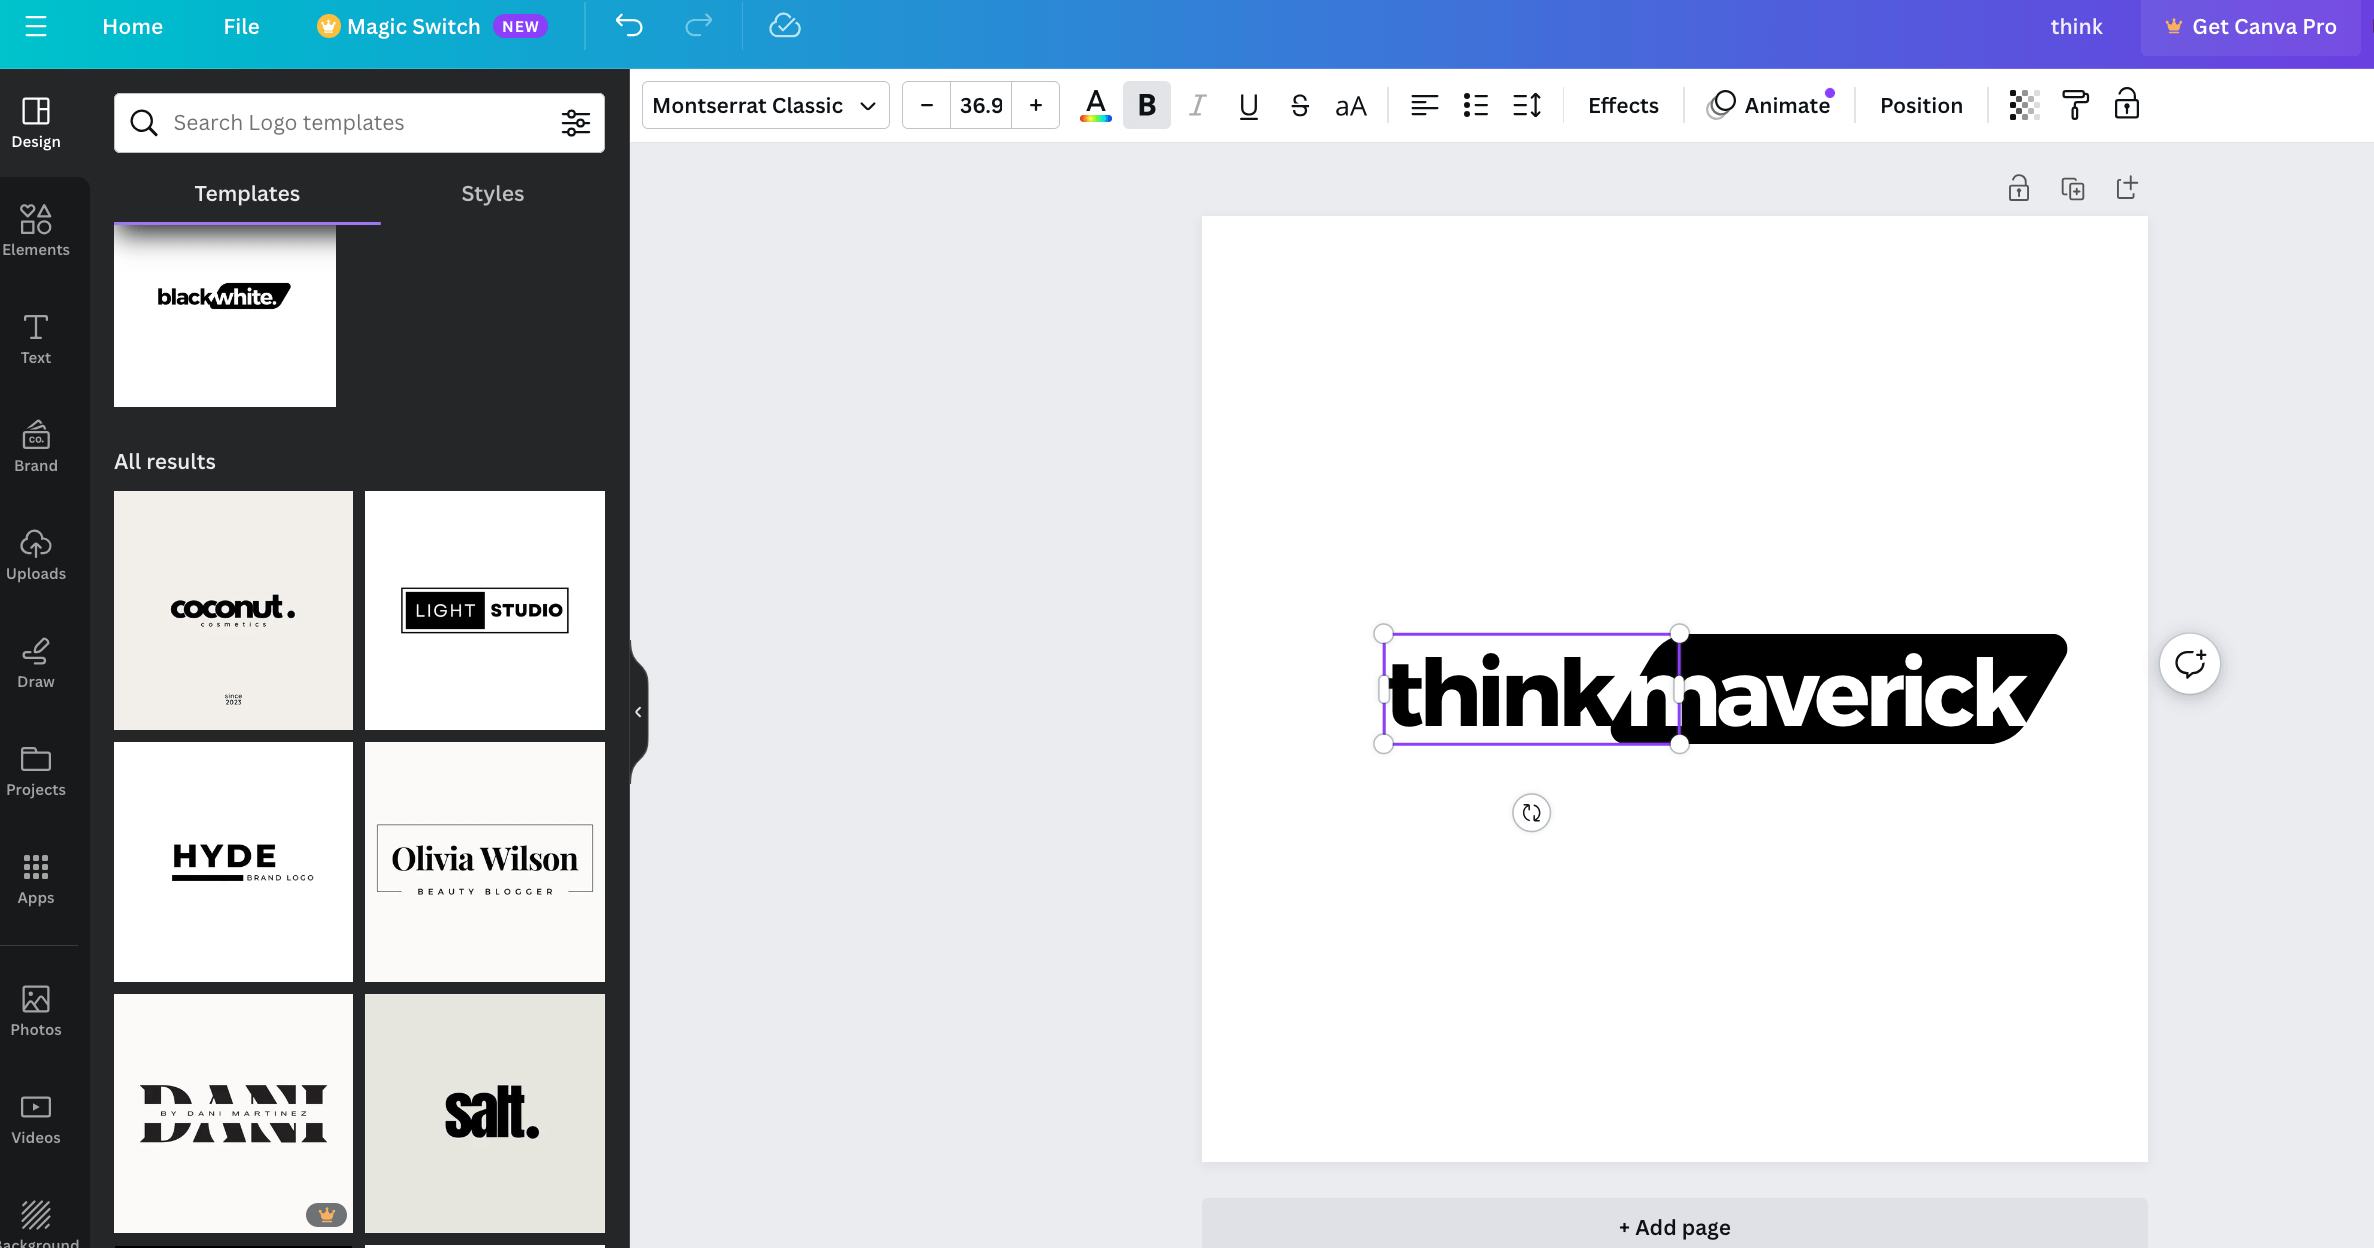Image resolution: width=2374 pixels, height=1248 pixels.
Task: Select the HYDE brand logo template
Action: [233, 861]
